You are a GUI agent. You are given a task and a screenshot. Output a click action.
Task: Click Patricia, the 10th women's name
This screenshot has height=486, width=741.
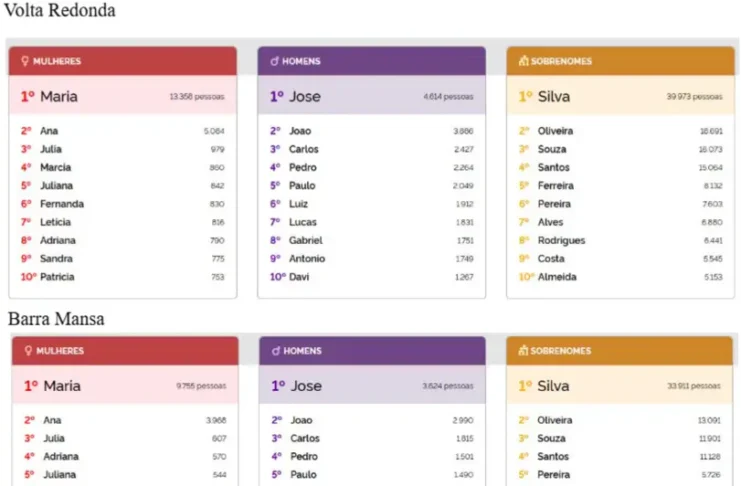57,277
